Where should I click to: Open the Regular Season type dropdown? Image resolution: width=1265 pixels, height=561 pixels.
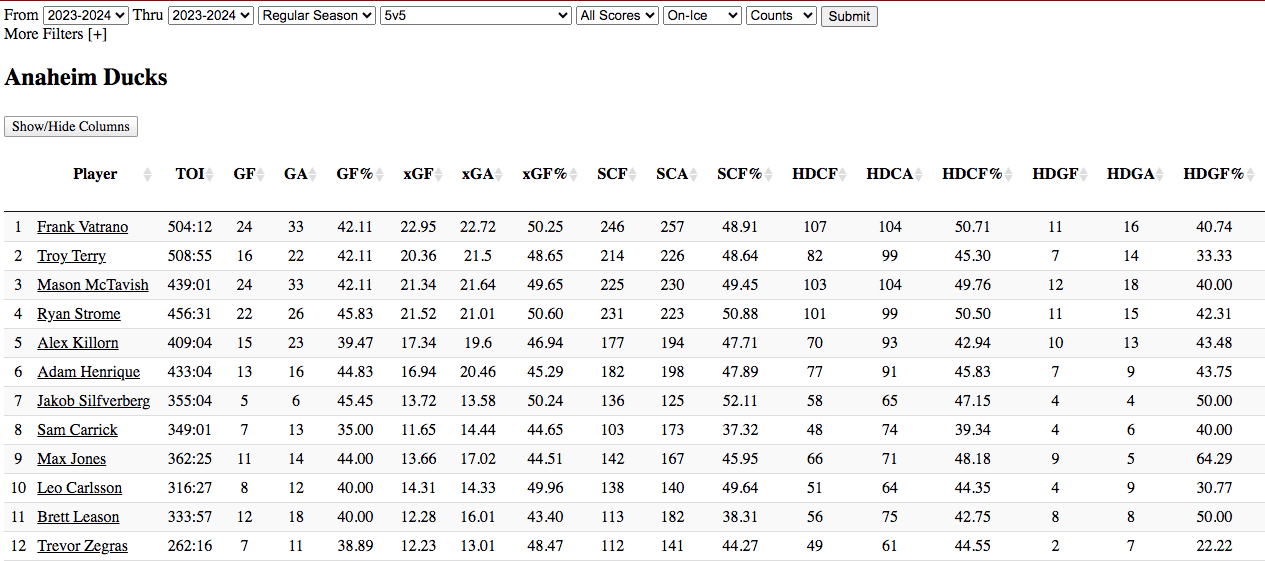(316, 16)
